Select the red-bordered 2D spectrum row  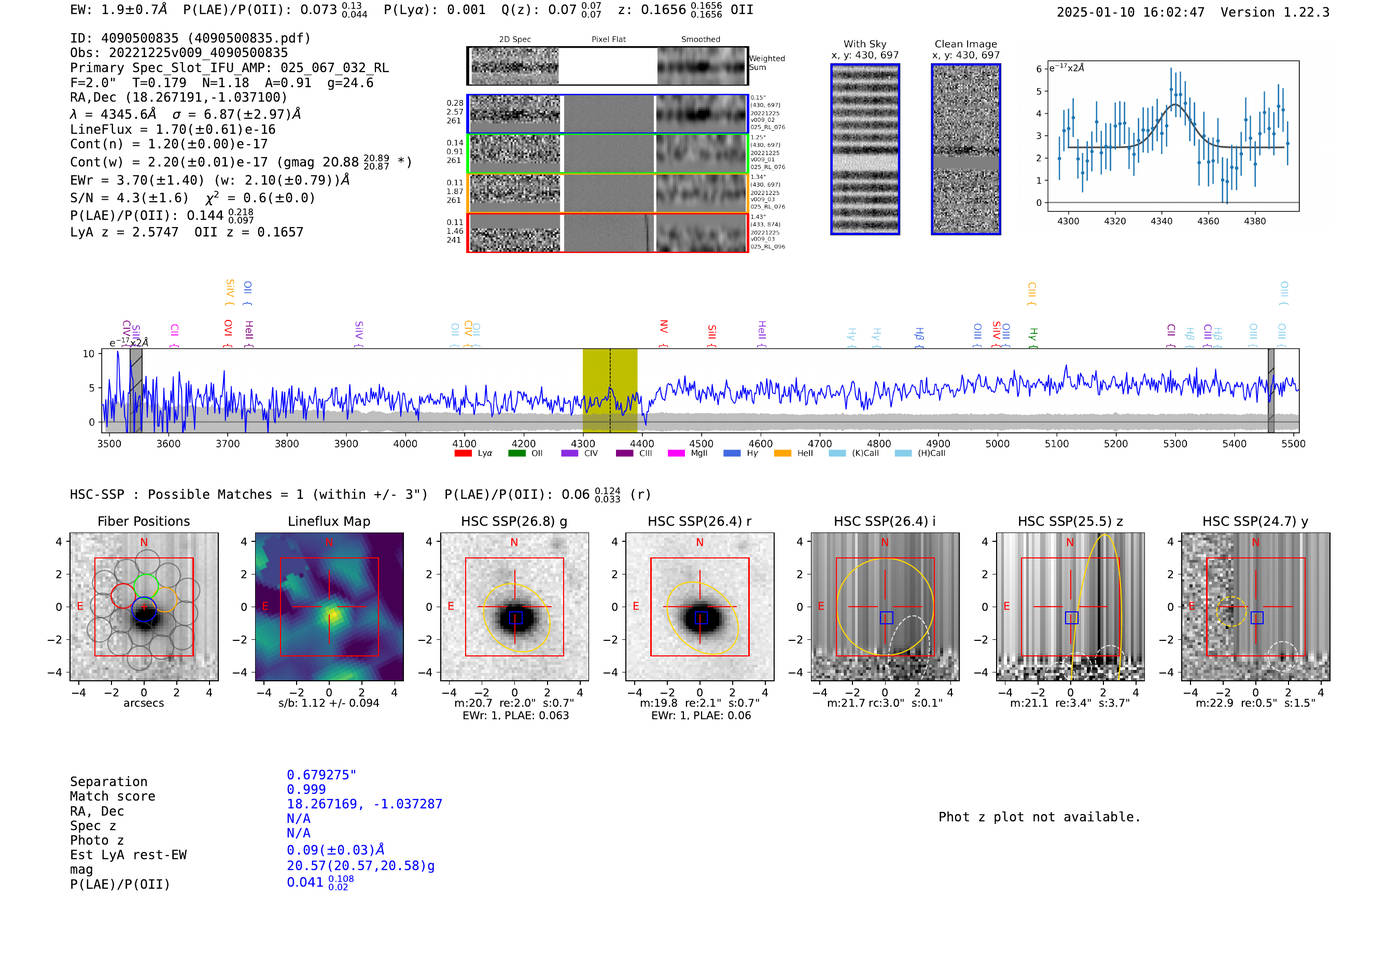coord(607,232)
